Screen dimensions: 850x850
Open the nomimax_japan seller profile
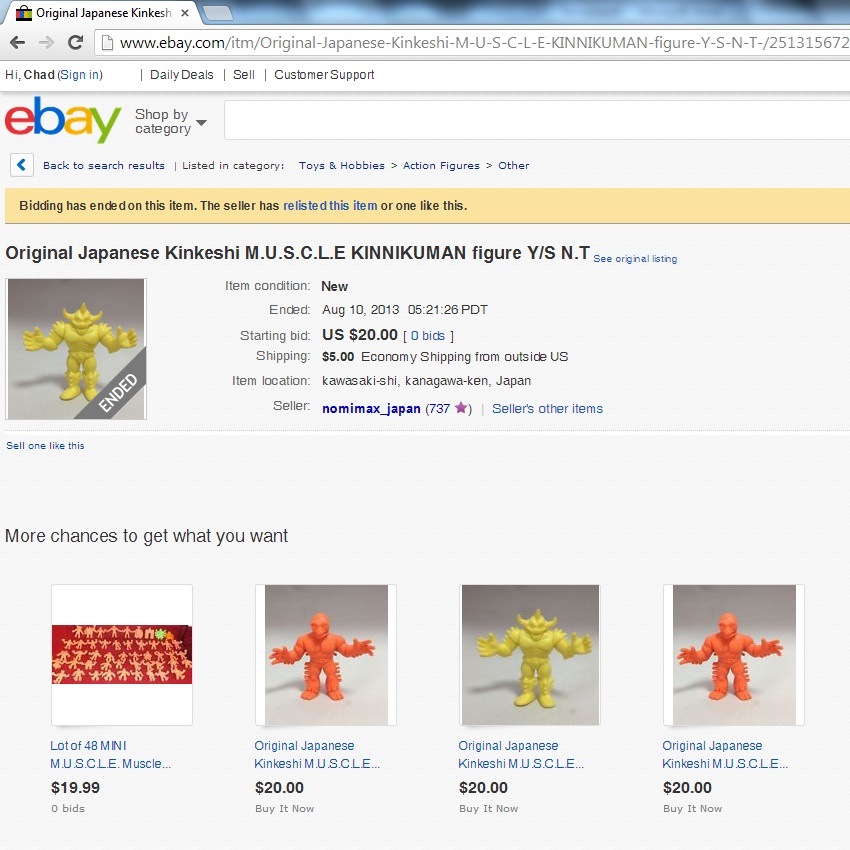click(x=371, y=409)
